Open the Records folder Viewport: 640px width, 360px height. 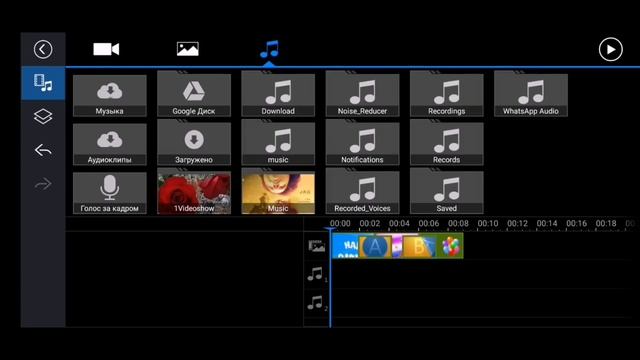(447, 144)
